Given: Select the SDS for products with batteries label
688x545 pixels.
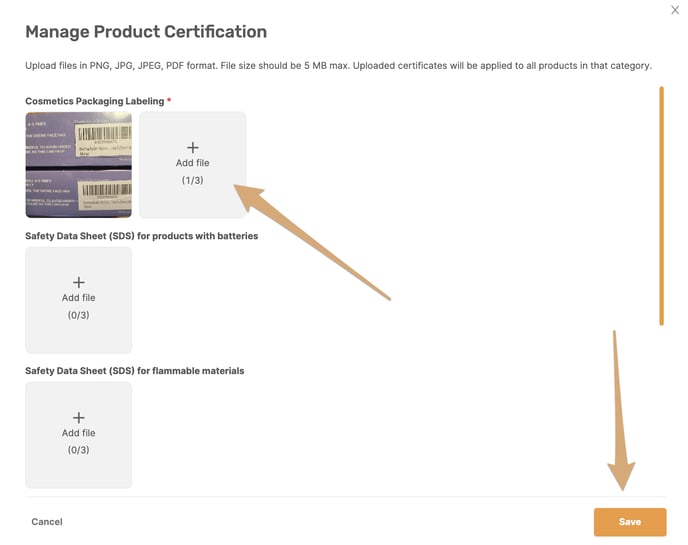Looking at the screenshot, I should [x=141, y=236].
